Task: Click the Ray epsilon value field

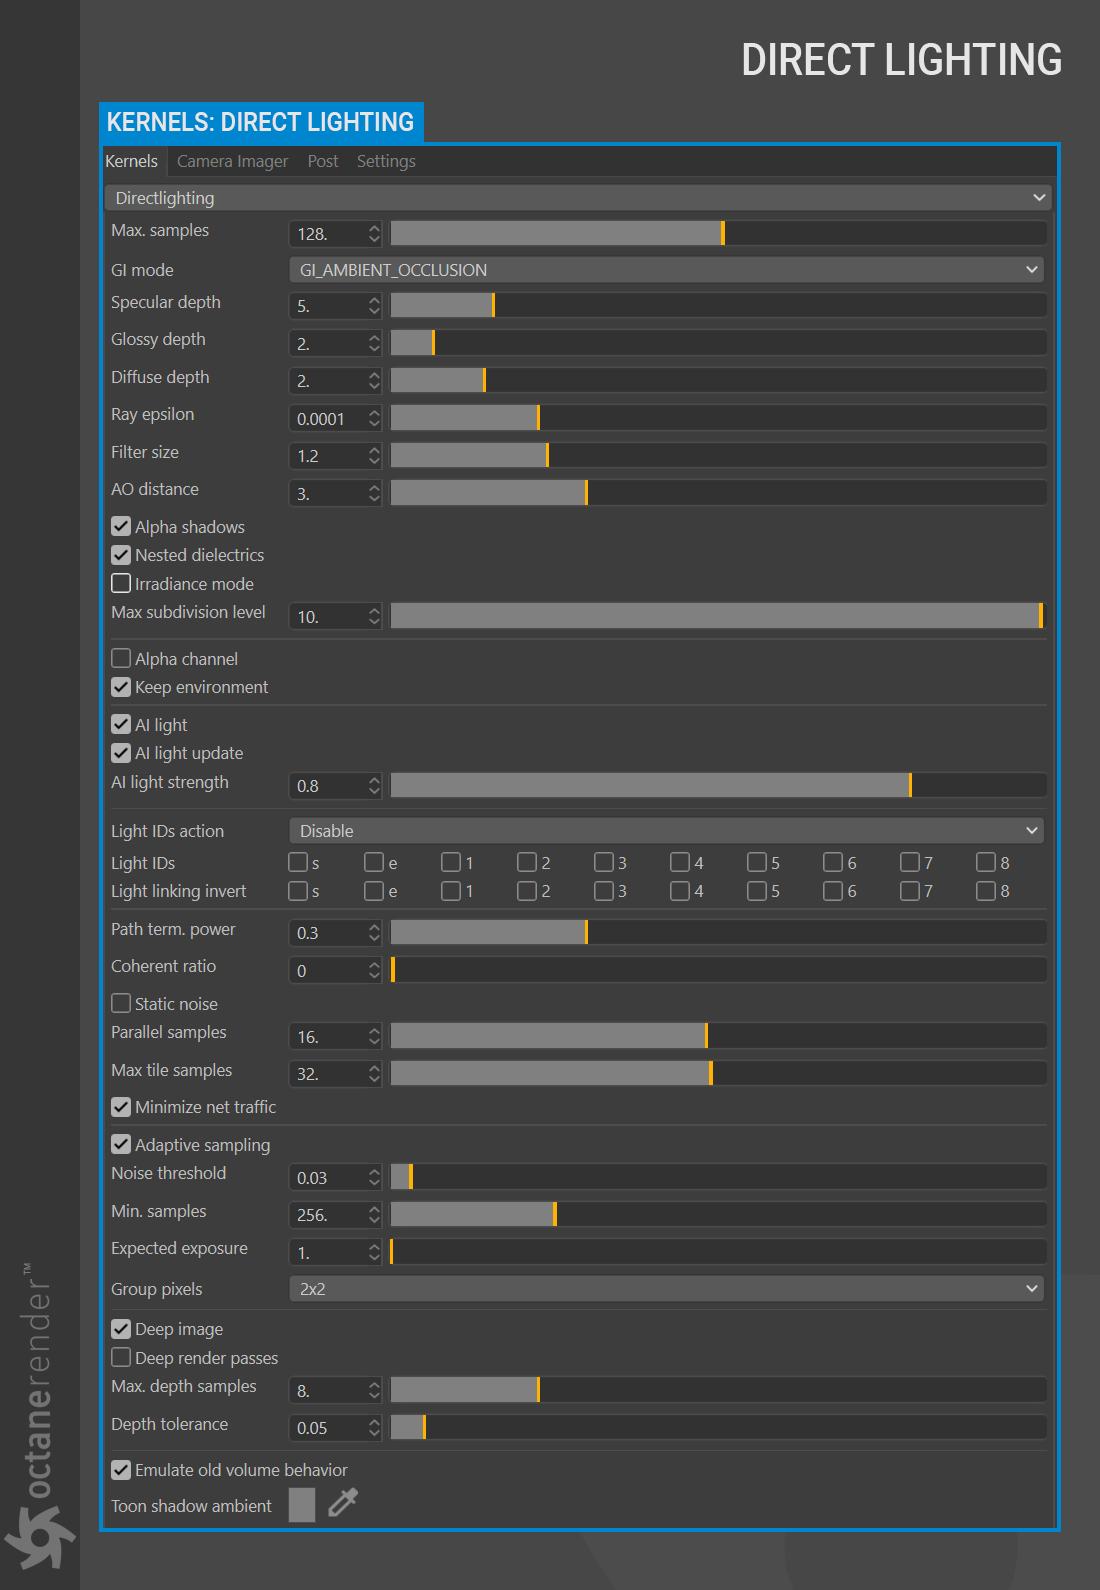Action: pyautogui.click(x=327, y=418)
